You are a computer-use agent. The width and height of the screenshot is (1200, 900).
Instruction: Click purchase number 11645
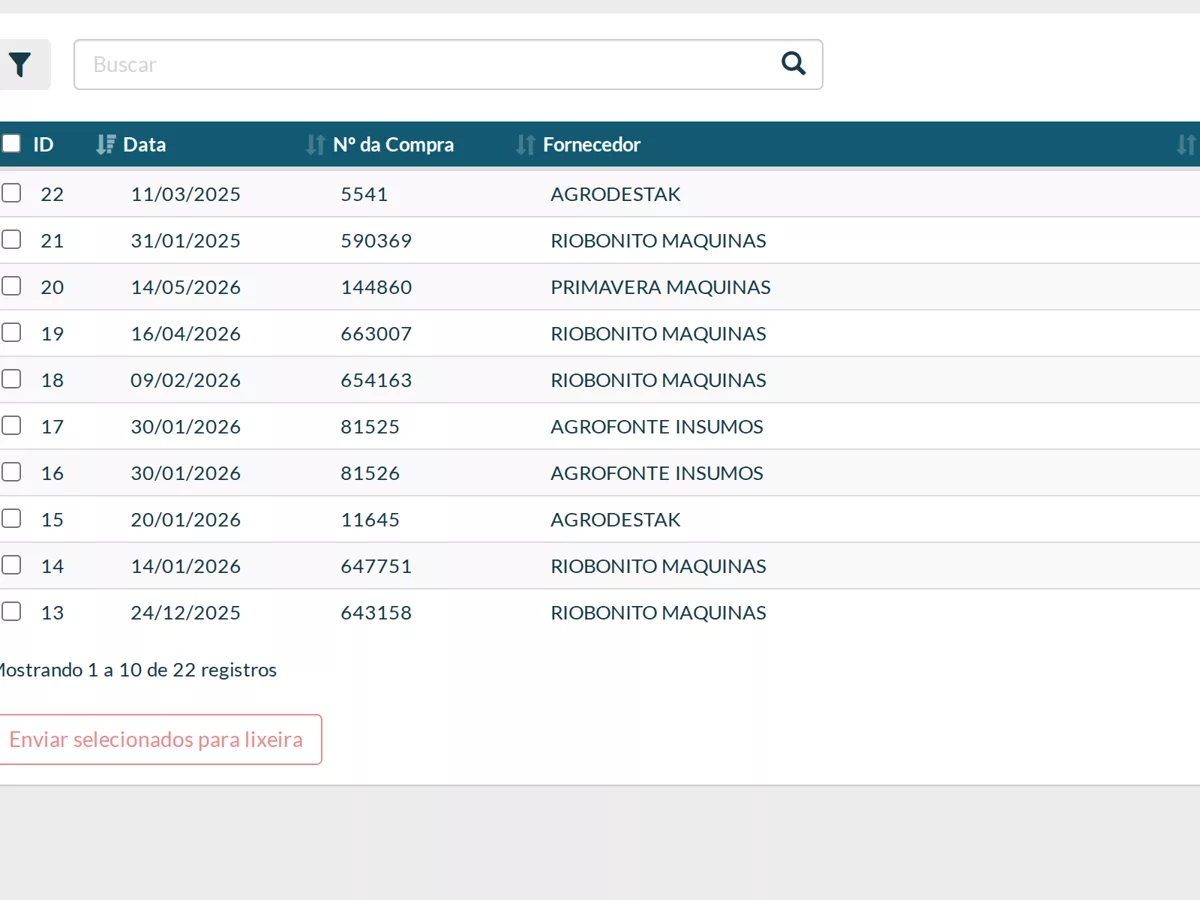pyautogui.click(x=370, y=520)
